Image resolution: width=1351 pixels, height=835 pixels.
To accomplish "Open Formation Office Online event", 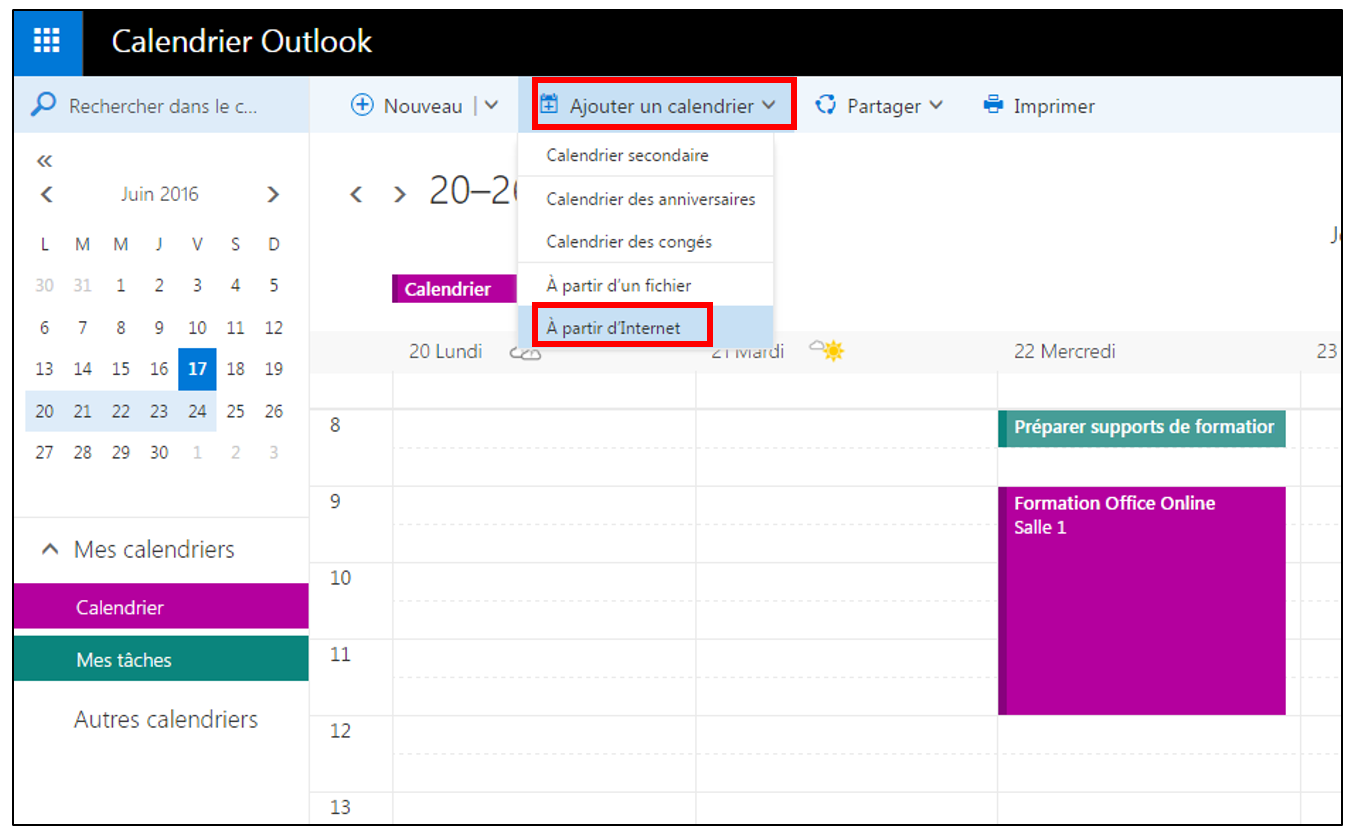I will (1141, 601).
